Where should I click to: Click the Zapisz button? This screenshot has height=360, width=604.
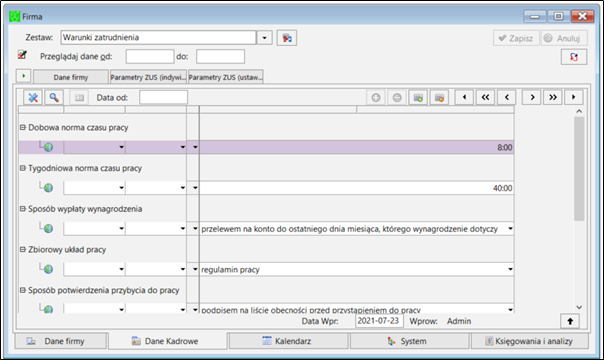(x=516, y=38)
